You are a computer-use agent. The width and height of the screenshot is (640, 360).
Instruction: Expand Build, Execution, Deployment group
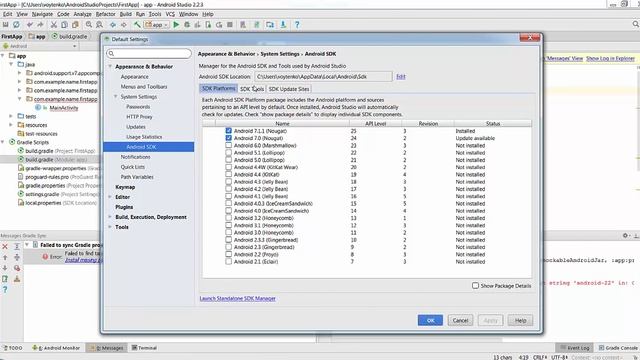pos(110,217)
